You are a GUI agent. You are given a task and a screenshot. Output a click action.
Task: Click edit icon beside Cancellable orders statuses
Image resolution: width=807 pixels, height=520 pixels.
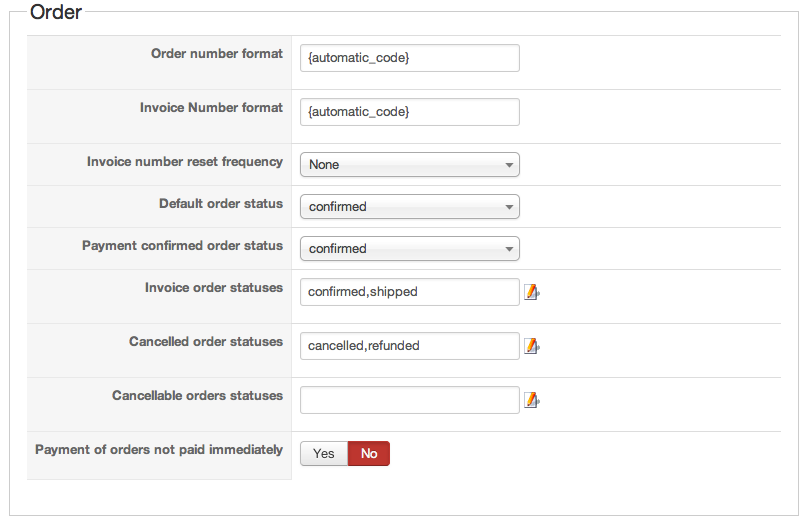[x=532, y=400]
